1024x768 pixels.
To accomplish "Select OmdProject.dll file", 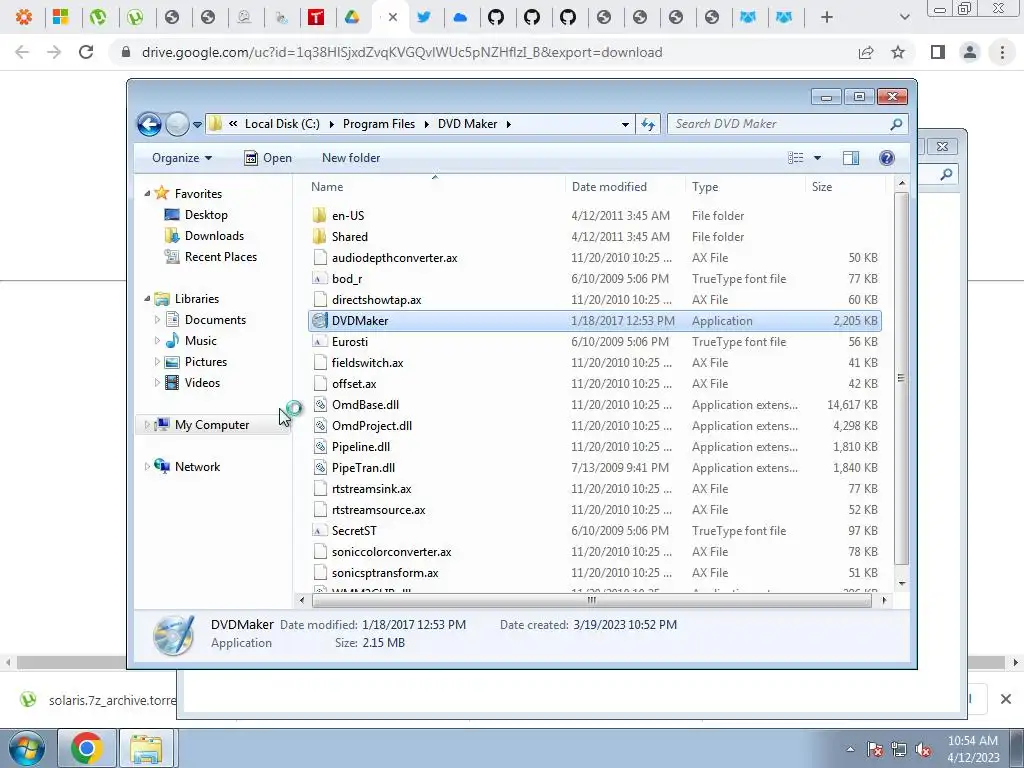I will (372, 426).
